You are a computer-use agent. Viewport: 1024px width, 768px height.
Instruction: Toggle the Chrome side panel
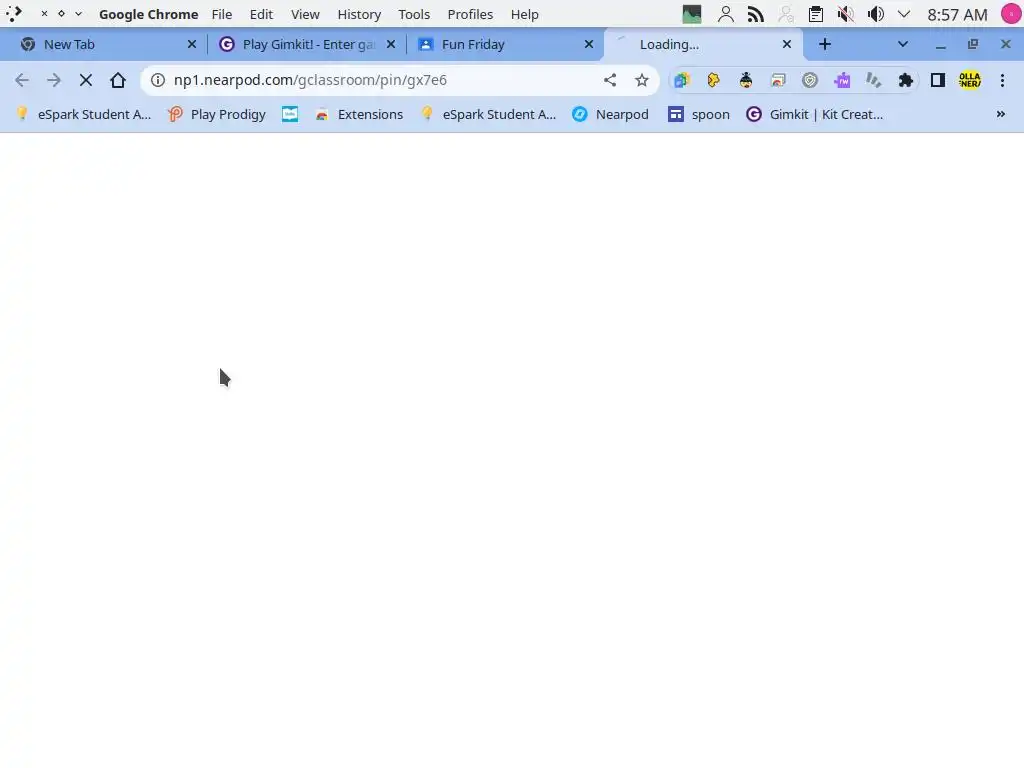[x=938, y=80]
